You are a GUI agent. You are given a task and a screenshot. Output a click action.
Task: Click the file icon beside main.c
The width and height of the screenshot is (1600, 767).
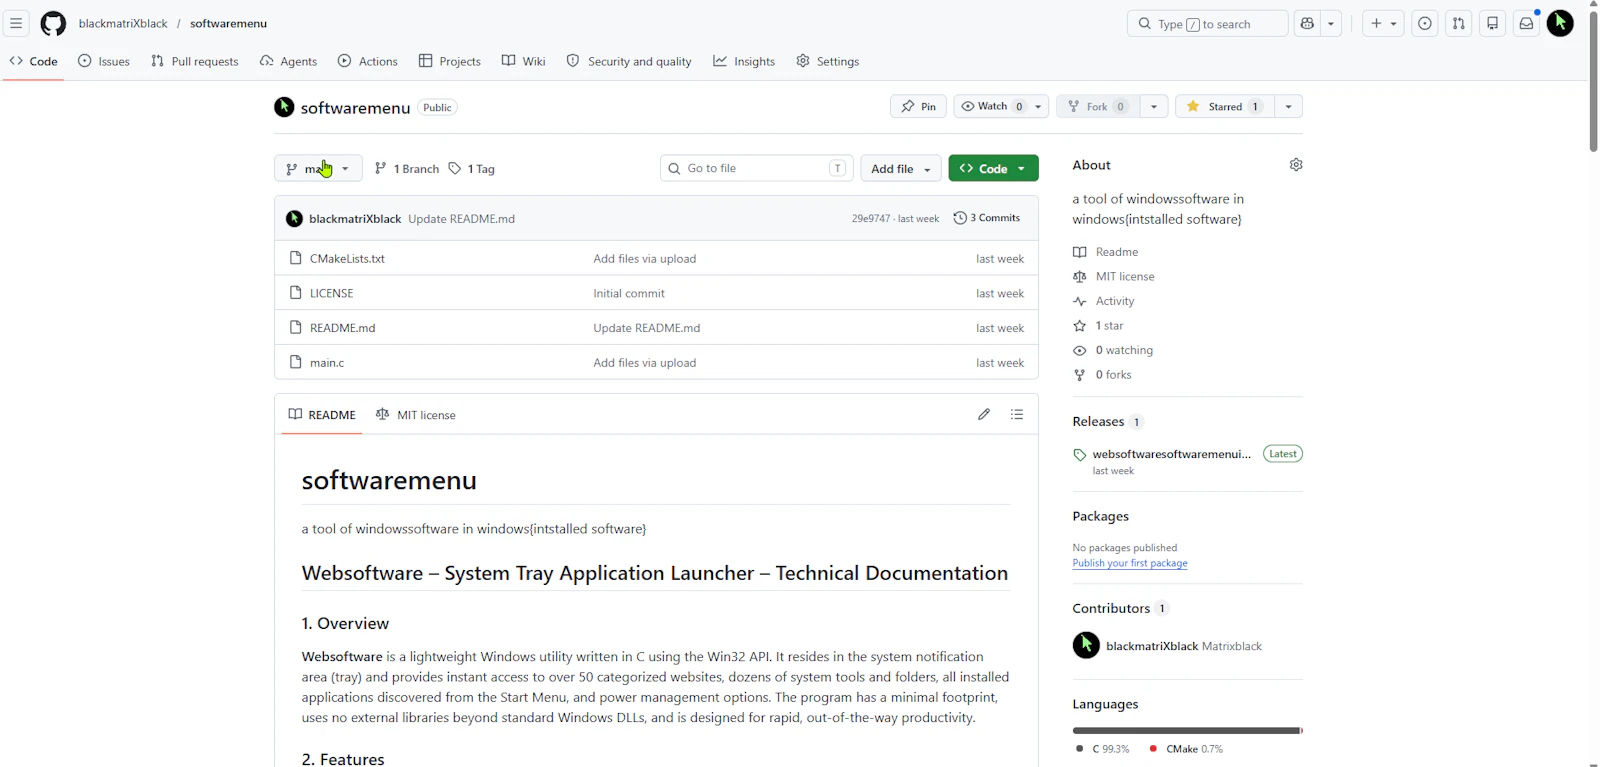tap(295, 362)
